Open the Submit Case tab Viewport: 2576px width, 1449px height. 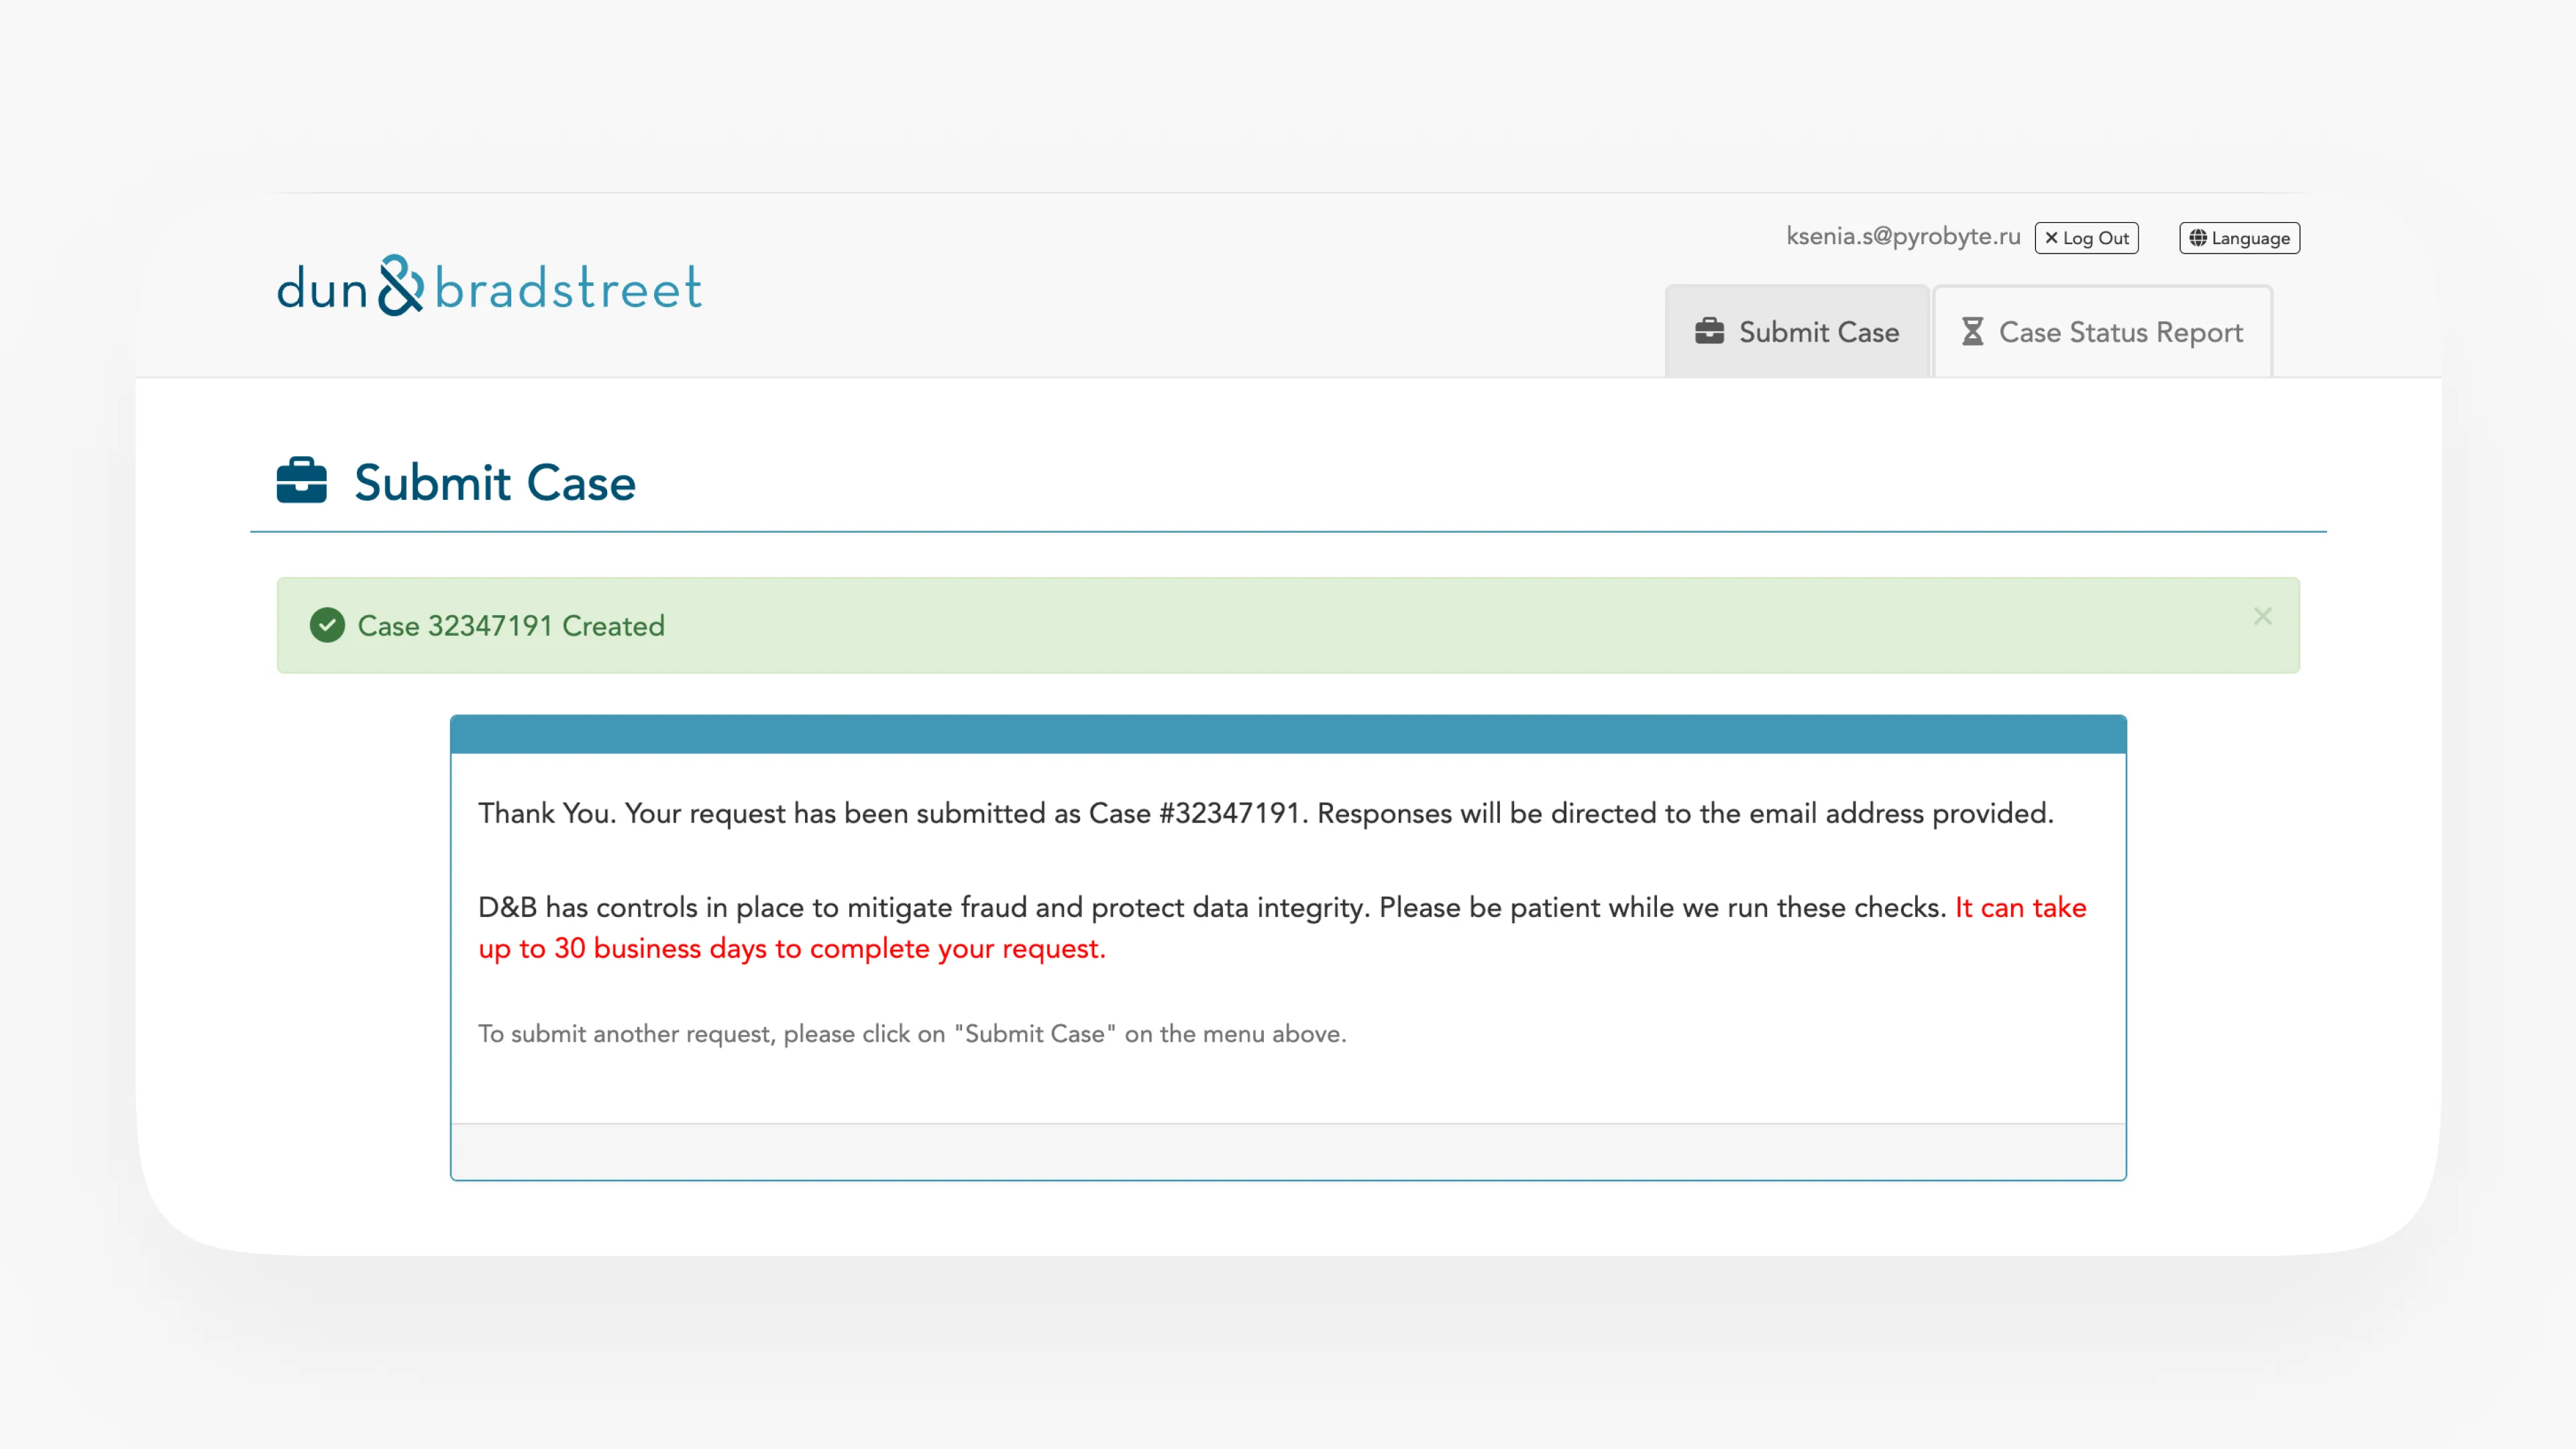(x=1797, y=331)
